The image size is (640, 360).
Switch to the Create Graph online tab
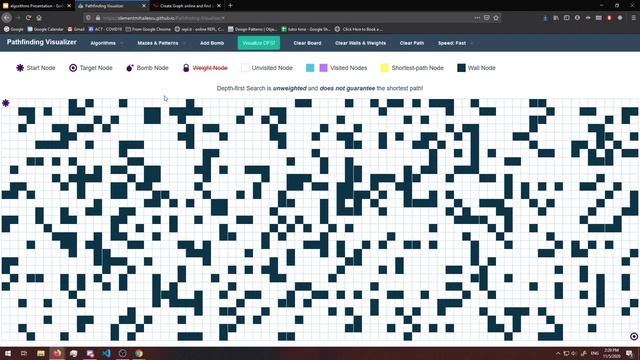point(187,6)
